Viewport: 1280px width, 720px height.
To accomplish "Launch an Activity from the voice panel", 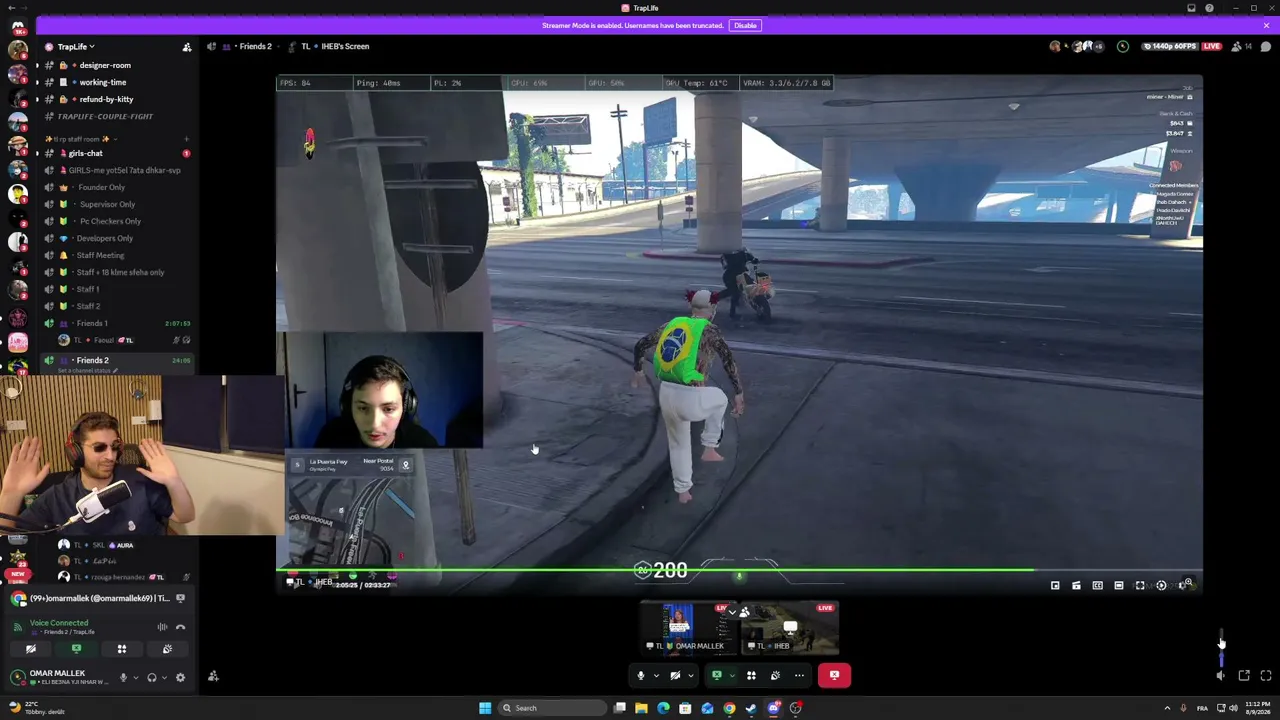I will coord(122,649).
